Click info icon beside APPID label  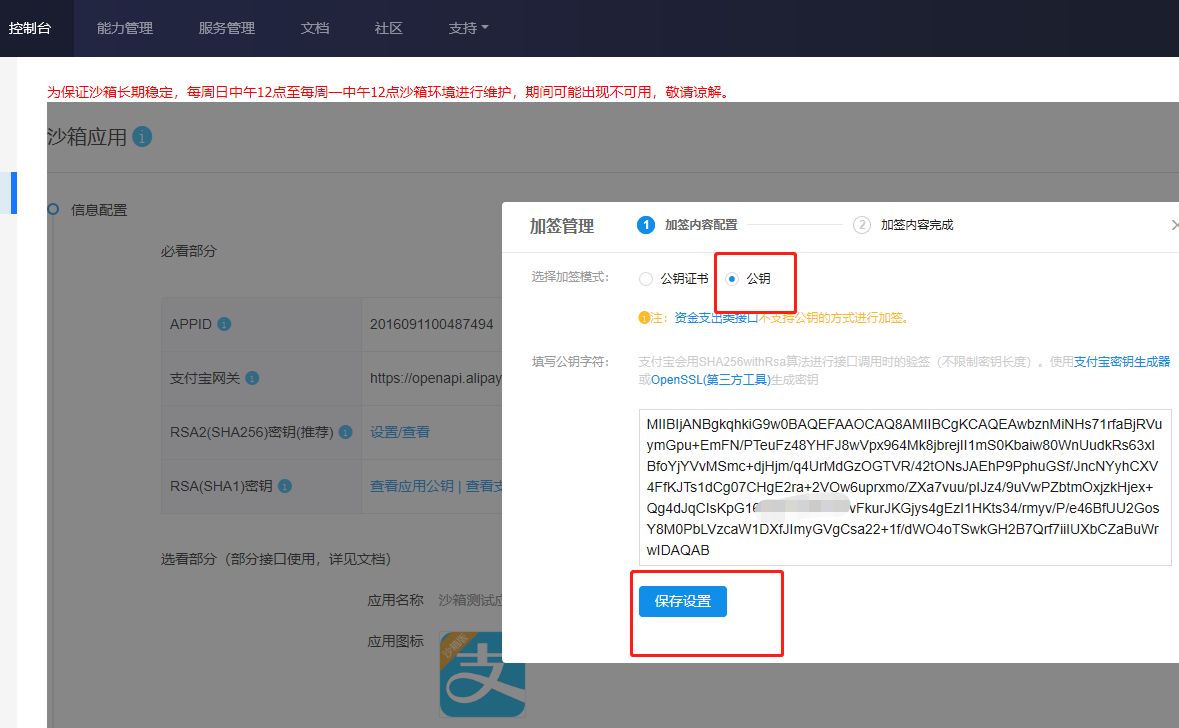pos(224,324)
